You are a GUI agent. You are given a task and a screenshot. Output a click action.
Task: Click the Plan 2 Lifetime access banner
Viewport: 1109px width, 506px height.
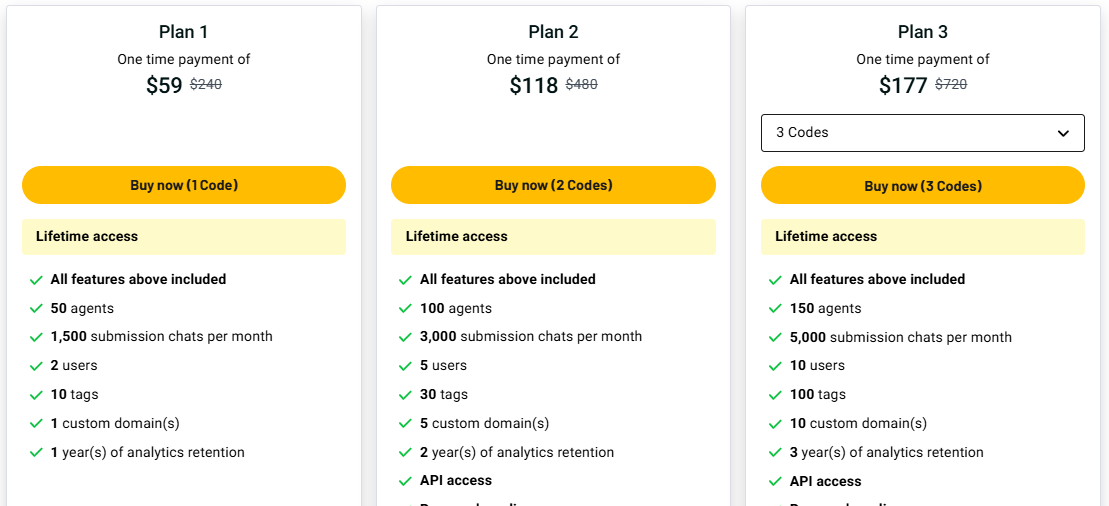[x=553, y=237]
